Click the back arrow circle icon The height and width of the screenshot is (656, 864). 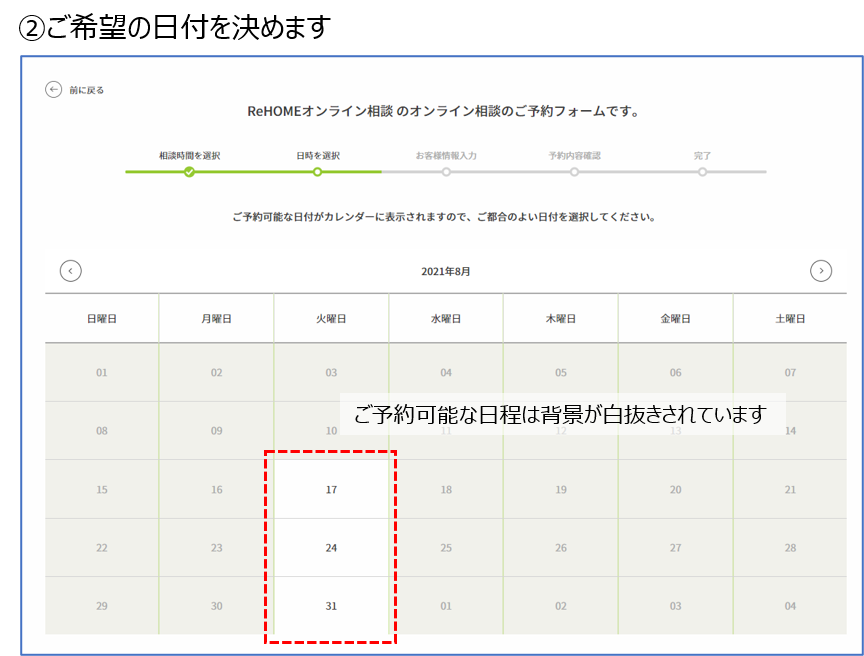54,90
